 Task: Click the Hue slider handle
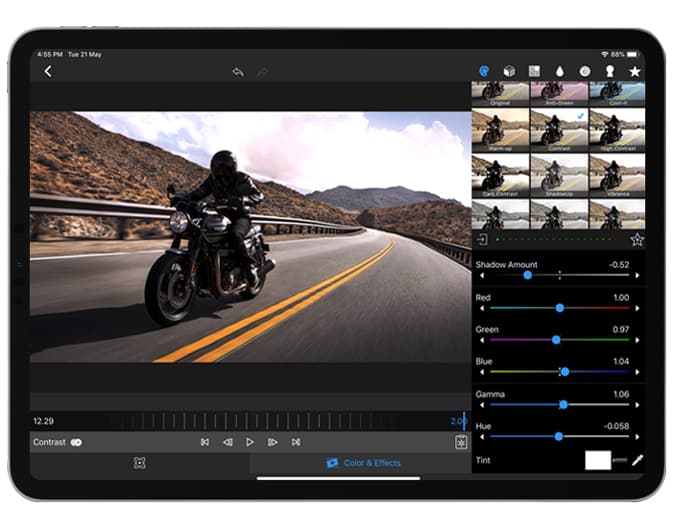pyautogui.click(x=559, y=437)
